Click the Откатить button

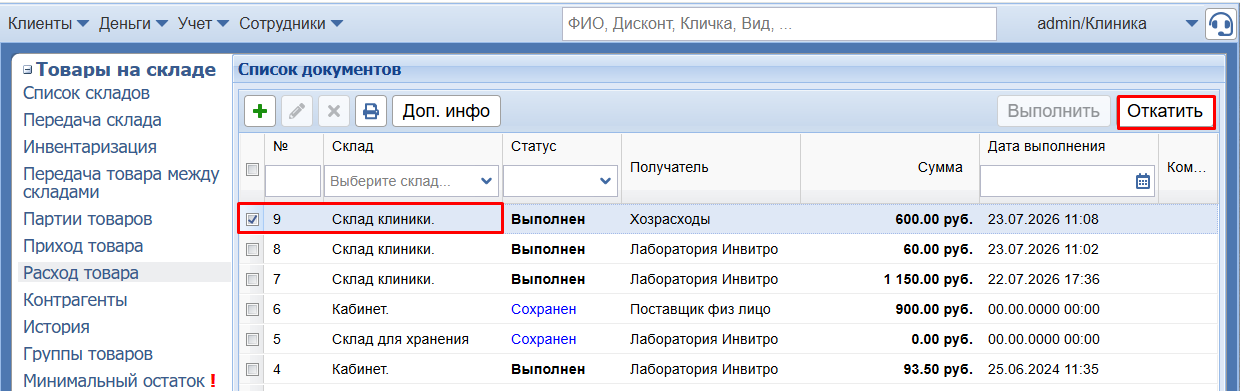point(1165,111)
